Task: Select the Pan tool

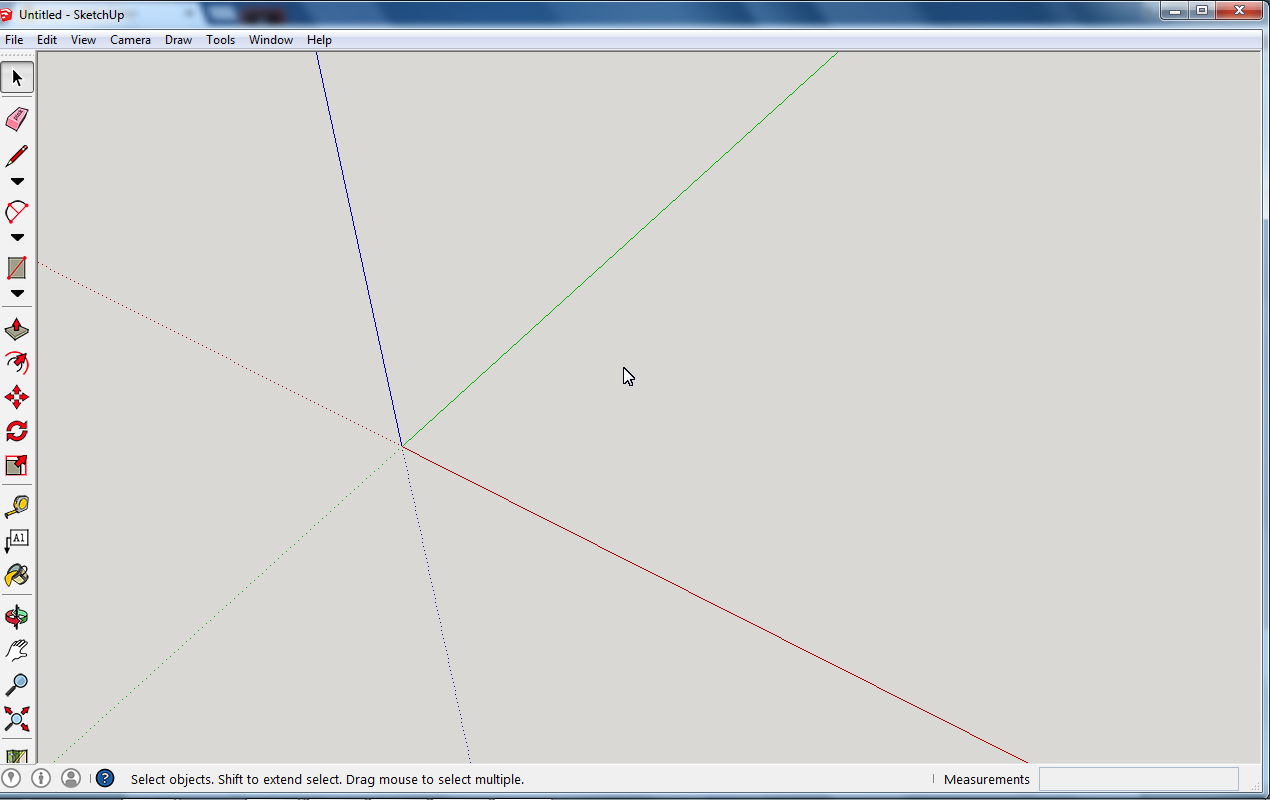Action: [17, 649]
